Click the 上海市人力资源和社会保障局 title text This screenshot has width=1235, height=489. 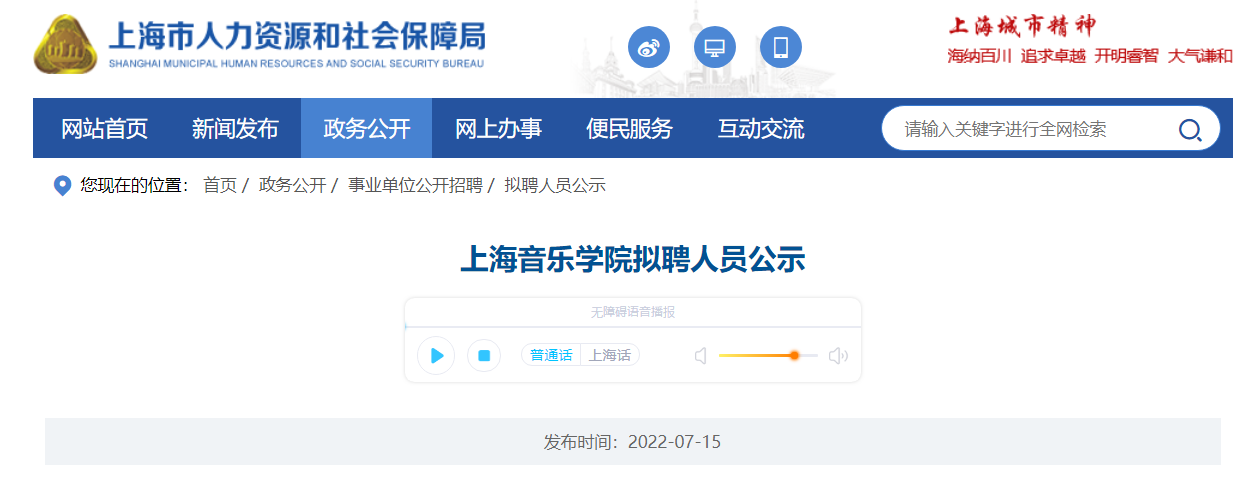click(296, 37)
